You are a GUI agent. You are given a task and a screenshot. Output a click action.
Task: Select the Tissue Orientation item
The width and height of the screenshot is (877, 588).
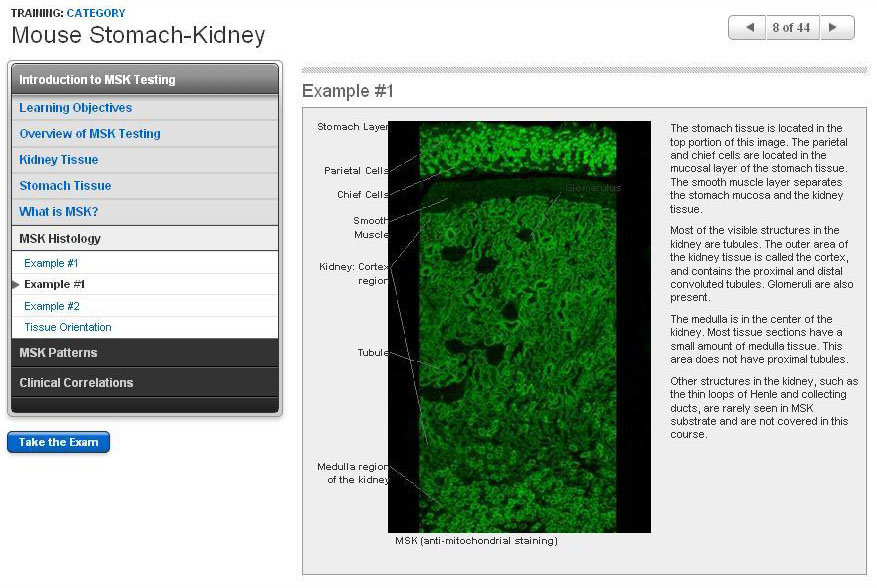67,327
